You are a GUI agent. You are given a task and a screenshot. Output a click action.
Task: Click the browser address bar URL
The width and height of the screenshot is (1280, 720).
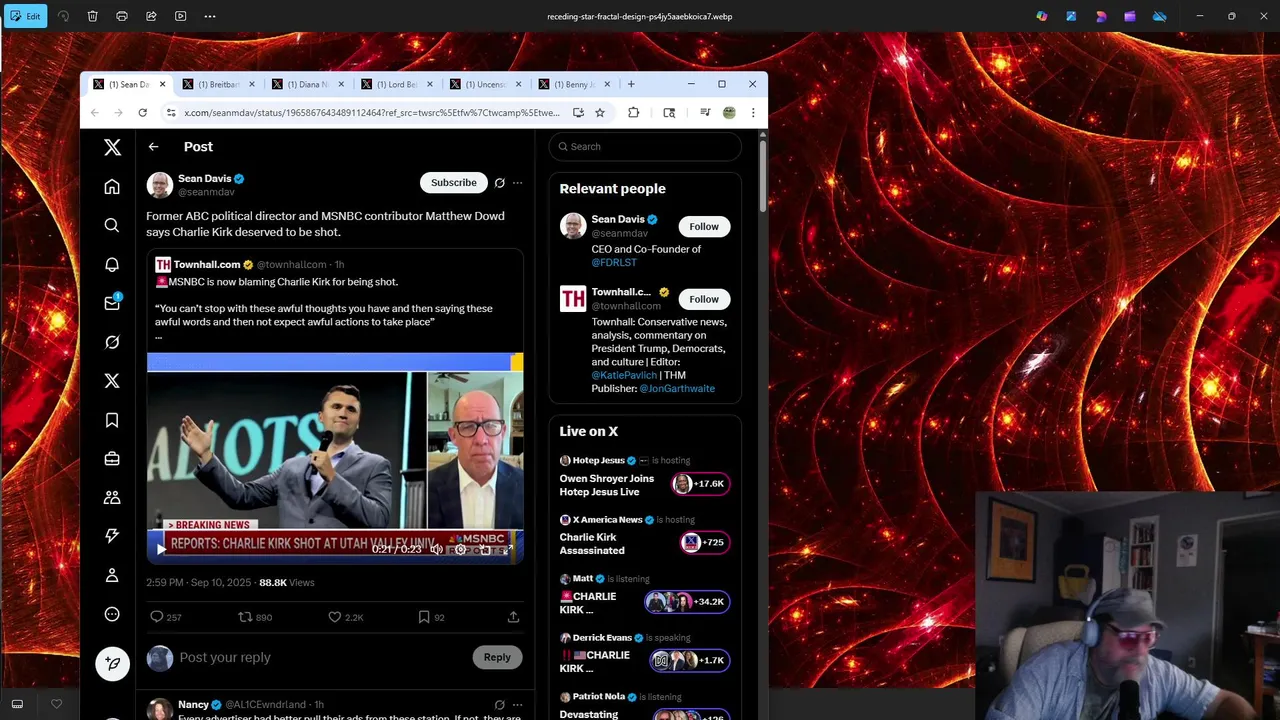tap(372, 113)
